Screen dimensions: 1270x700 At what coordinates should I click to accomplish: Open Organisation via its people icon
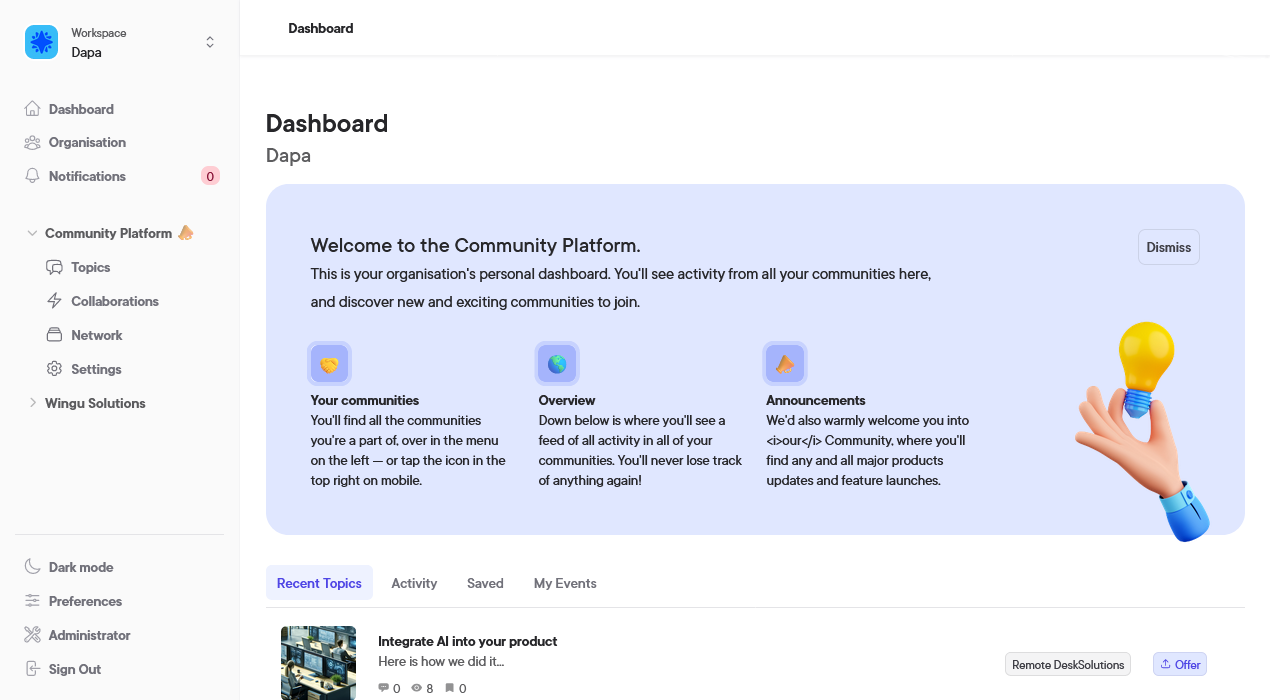(x=33, y=143)
